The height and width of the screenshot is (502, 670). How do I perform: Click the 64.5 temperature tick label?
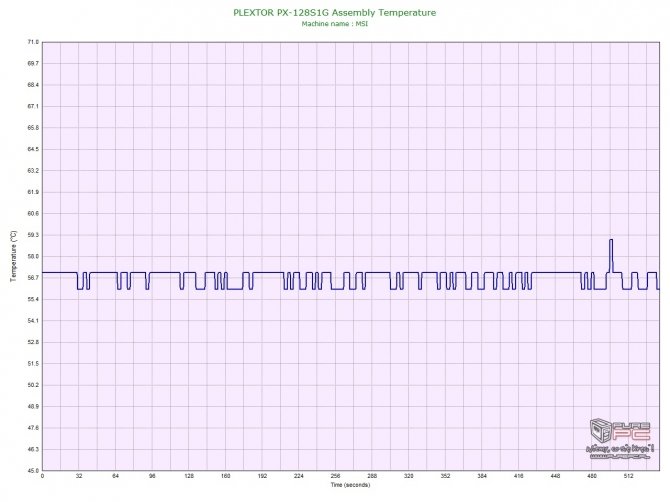point(33,149)
